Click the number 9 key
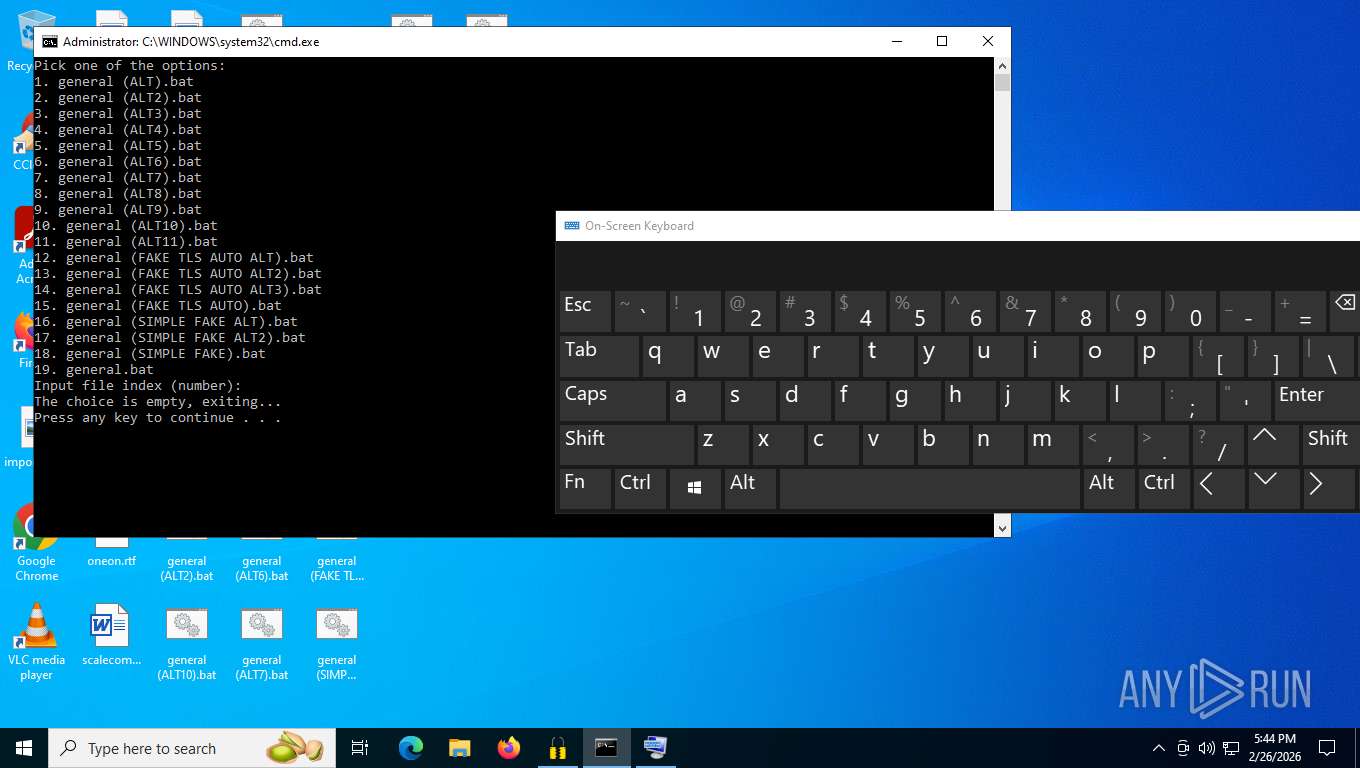The width and height of the screenshot is (1360, 768). click(1135, 312)
